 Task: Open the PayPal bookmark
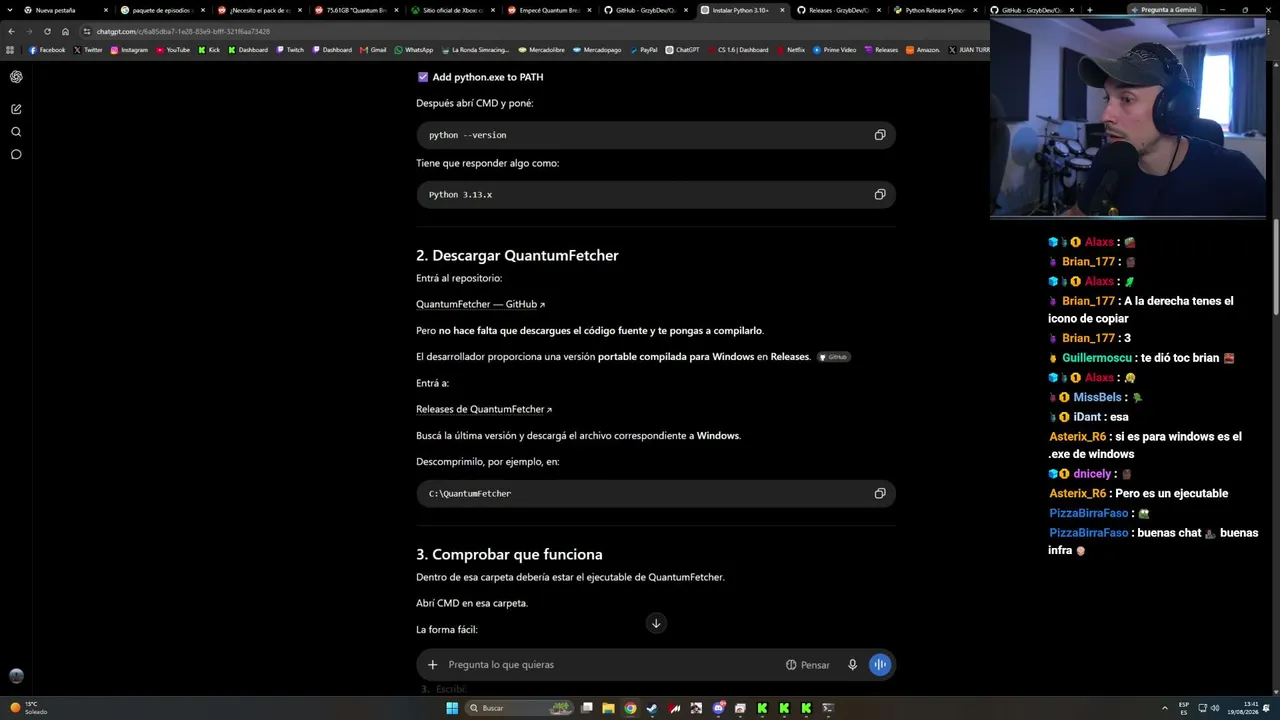click(643, 50)
